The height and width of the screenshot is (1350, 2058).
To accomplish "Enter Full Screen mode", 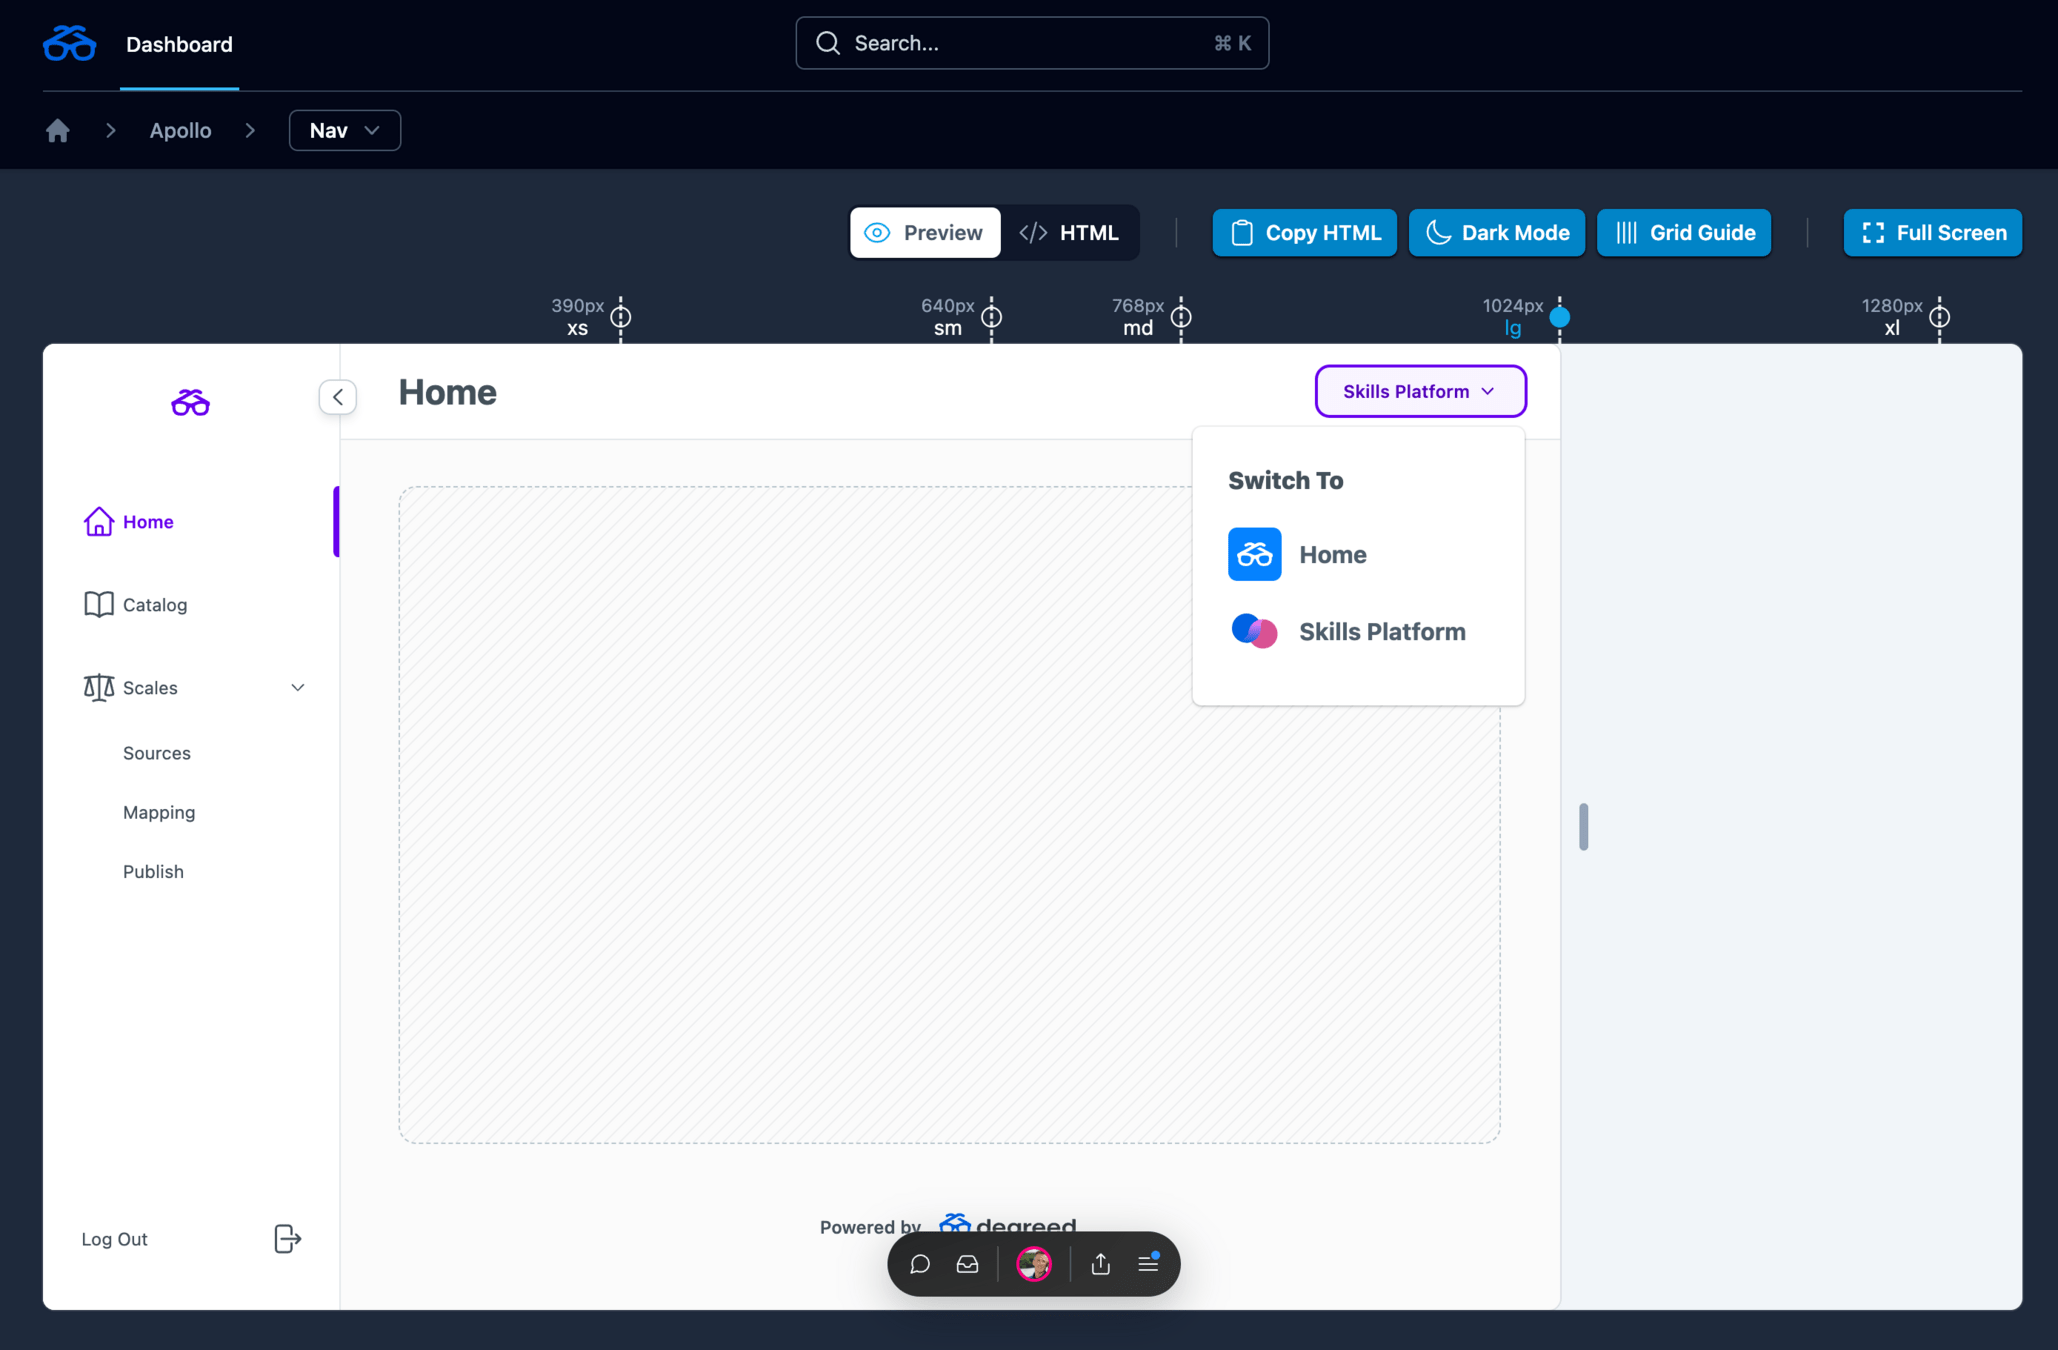I will [1932, 233].
